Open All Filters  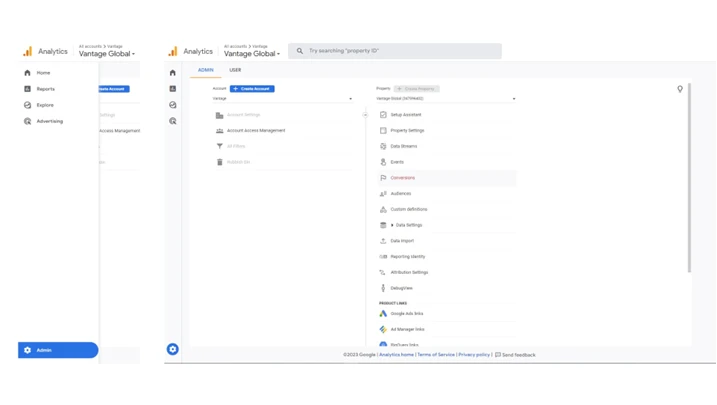coord(236,146)
